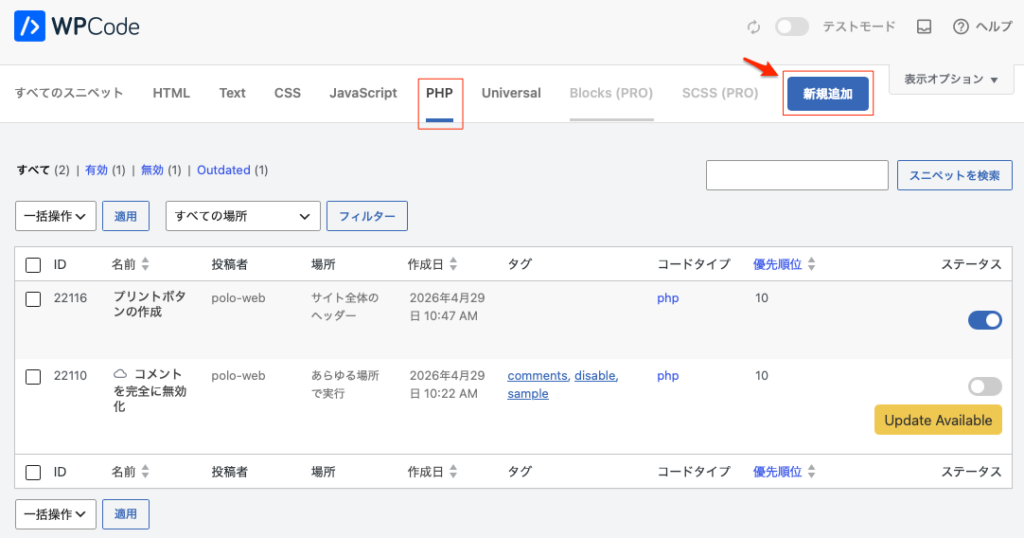The height and width of the screenshot is (538, 1024).
Task: Click the cloud icon next to コメントを完全に無効化
Action: point(120,374)
